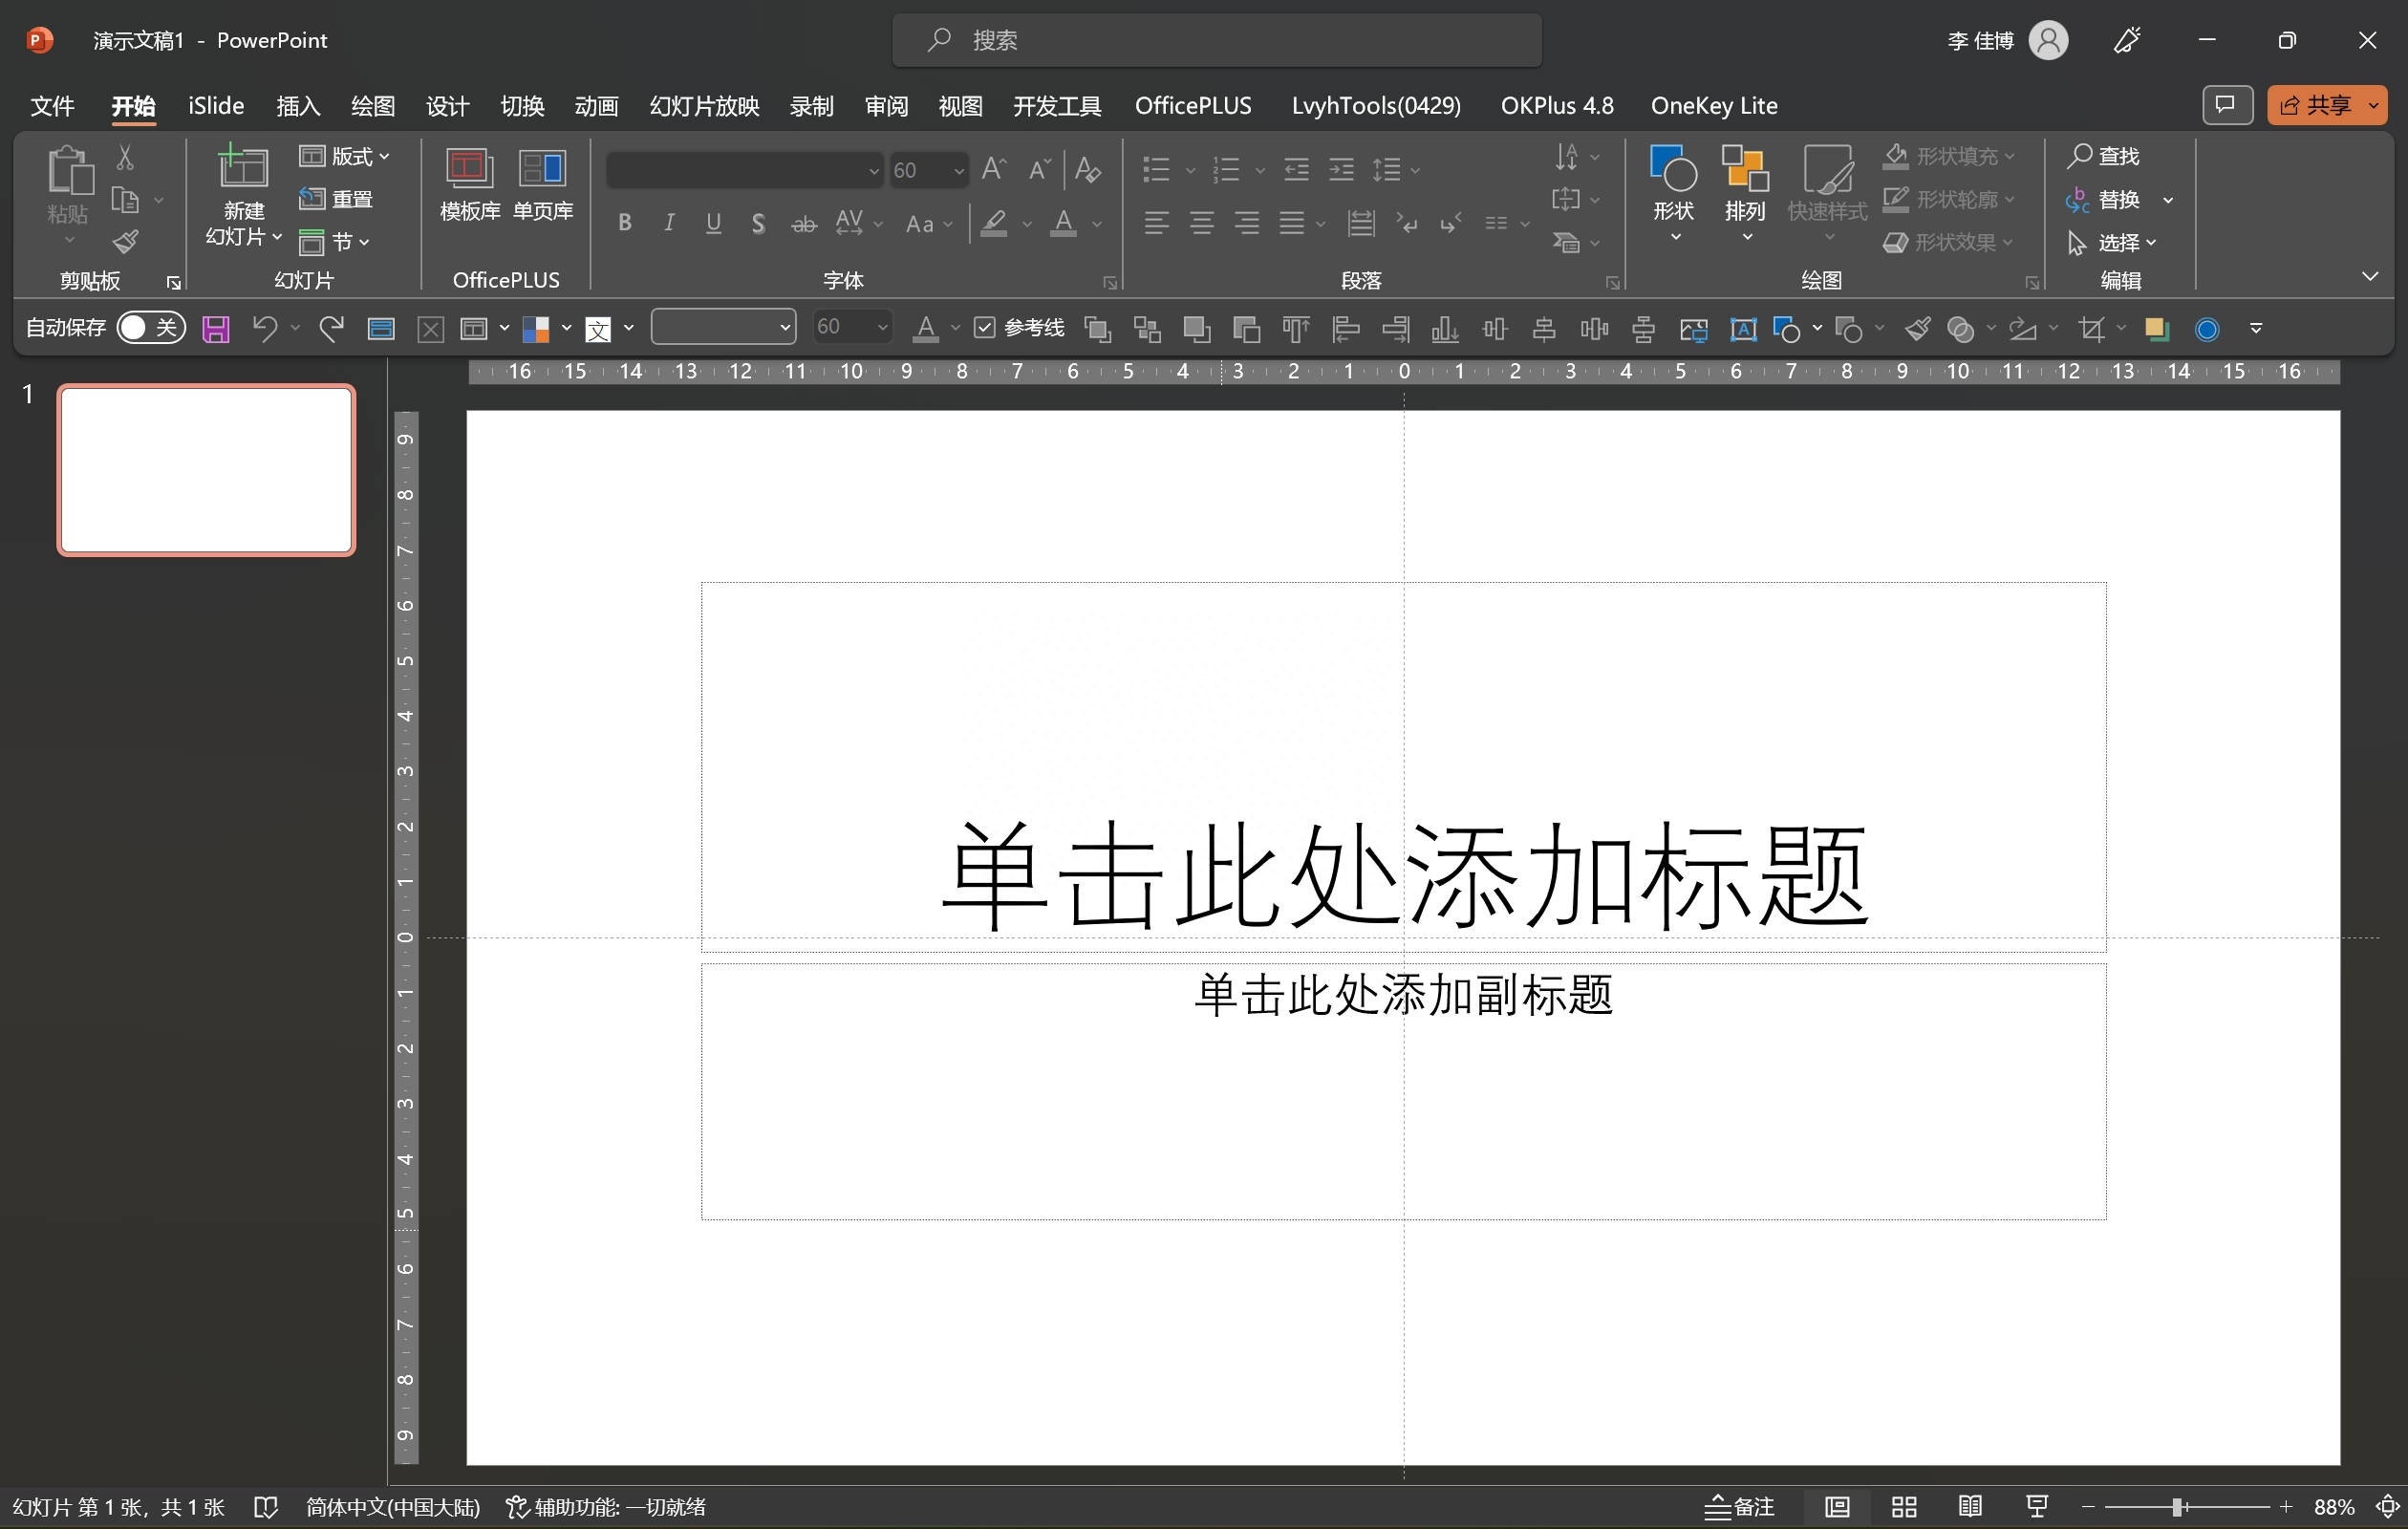Screen dimensions: 2408x1529
Task: Click the 重置 reset slide button
Action: pyautogui.click(x=336, y=199)
